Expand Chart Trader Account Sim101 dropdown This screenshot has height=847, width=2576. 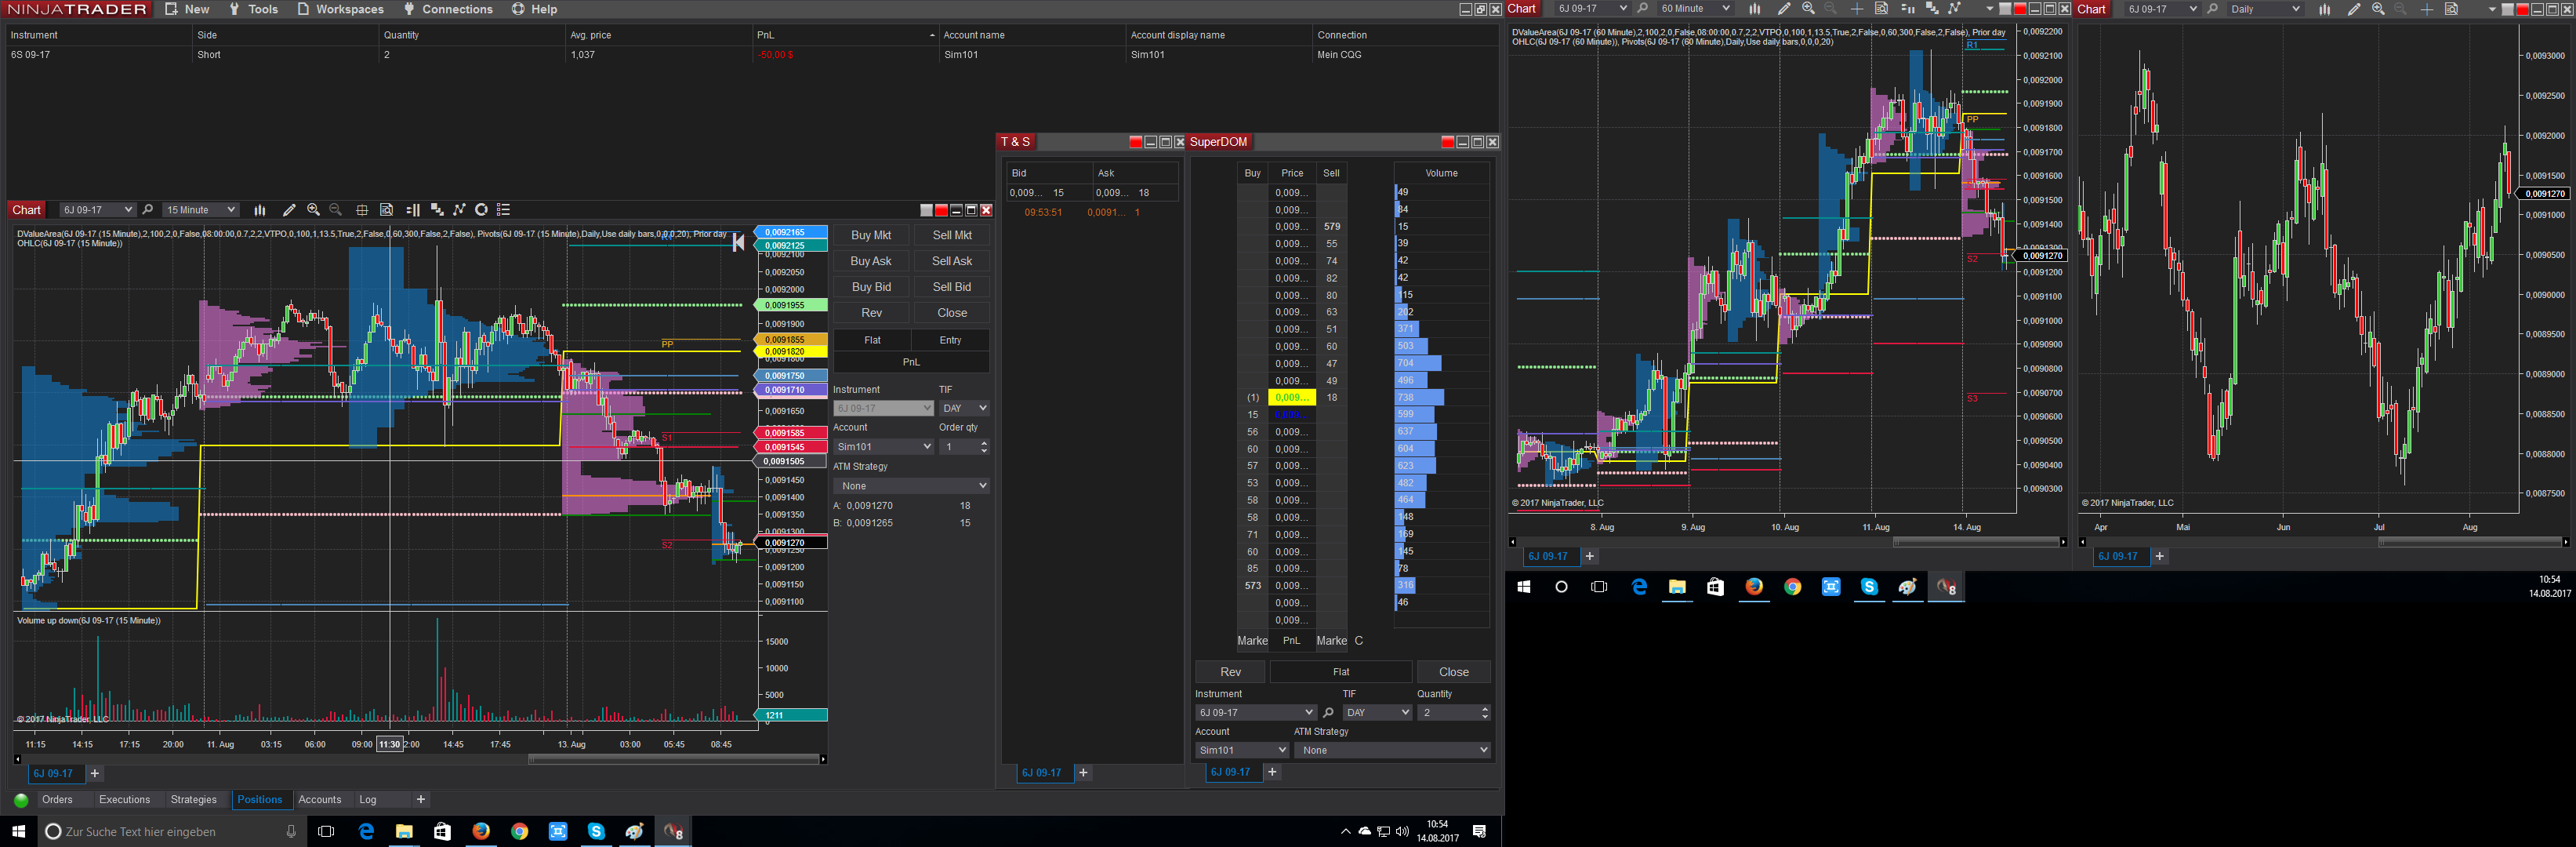883,447
